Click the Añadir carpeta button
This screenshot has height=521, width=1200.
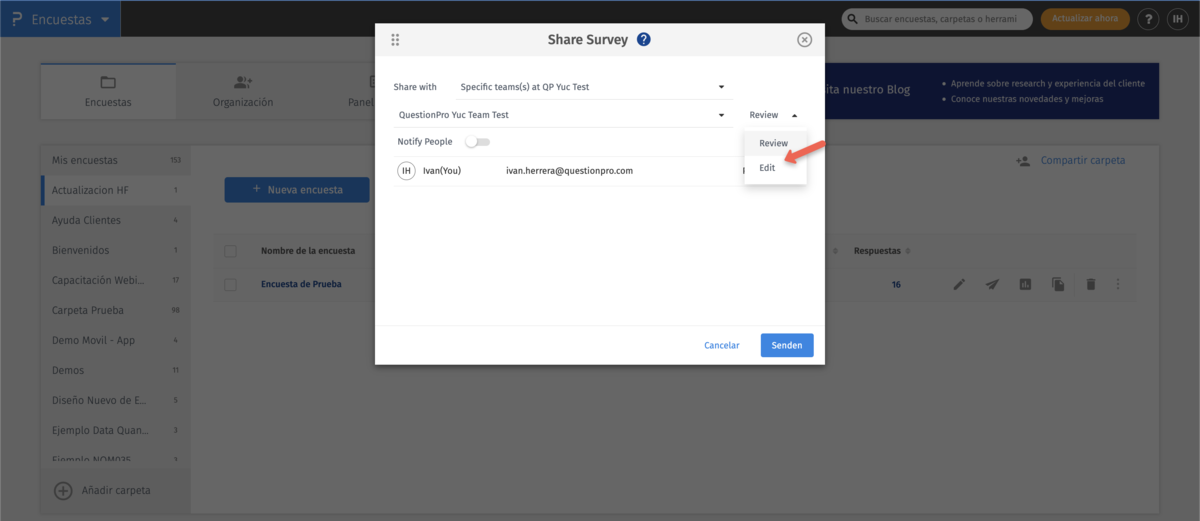pos(115,490)
